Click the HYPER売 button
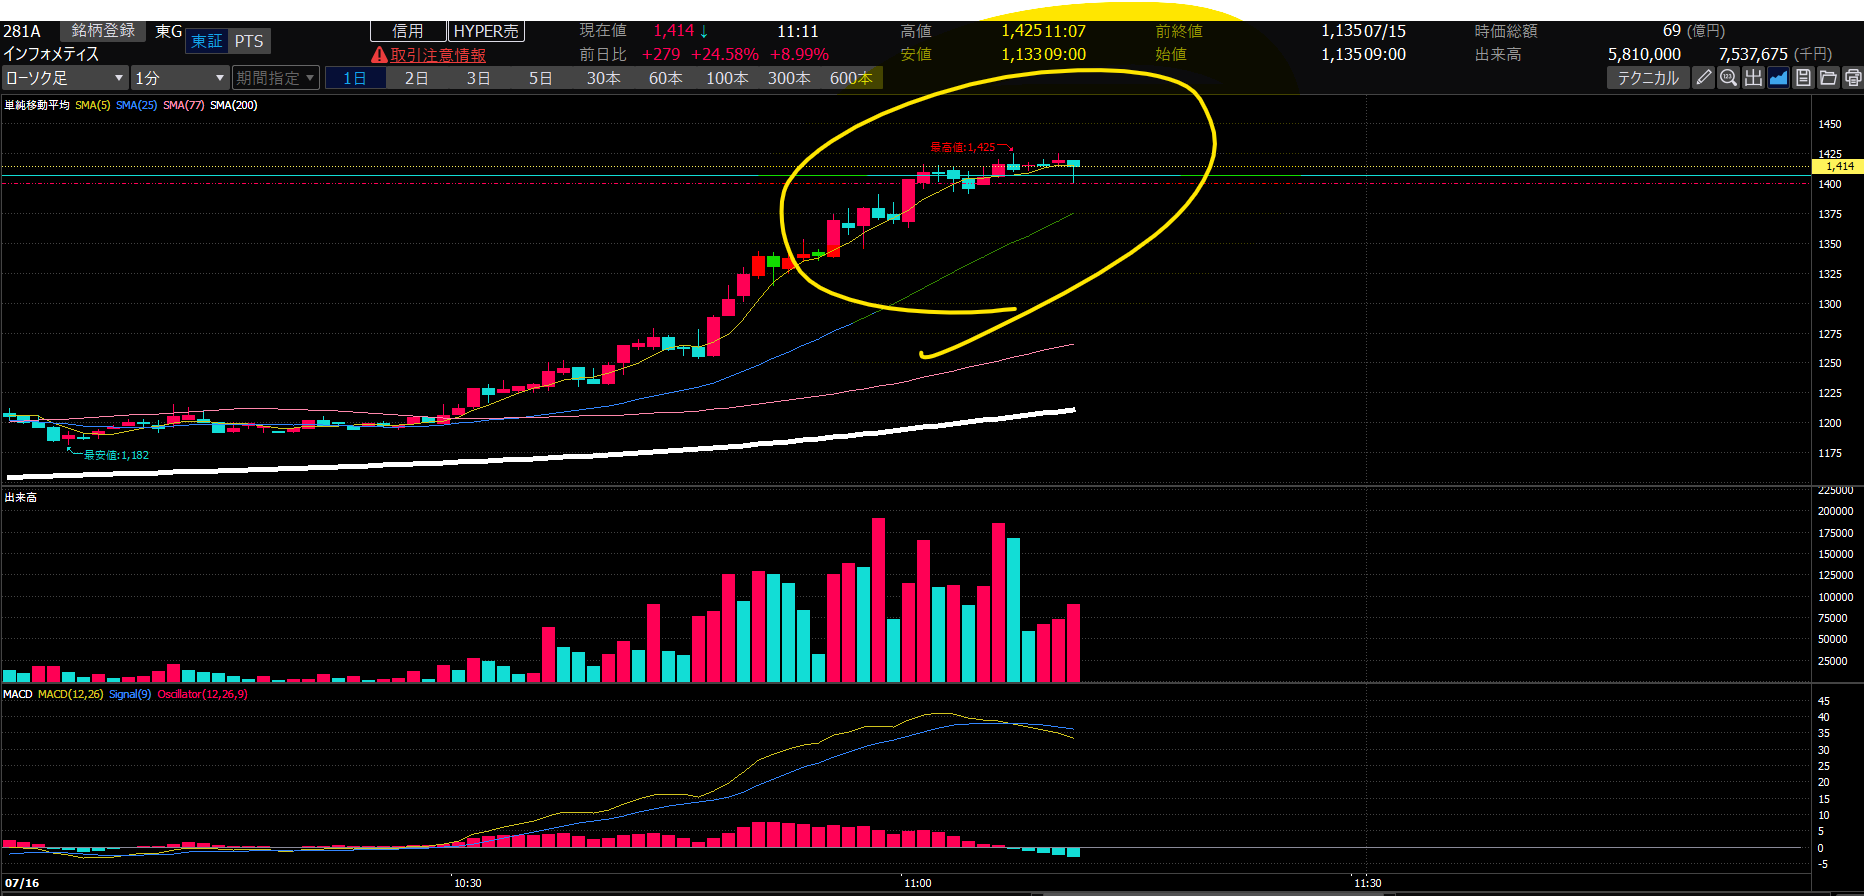The image size is (1864, 896). (x=486, y=31)
